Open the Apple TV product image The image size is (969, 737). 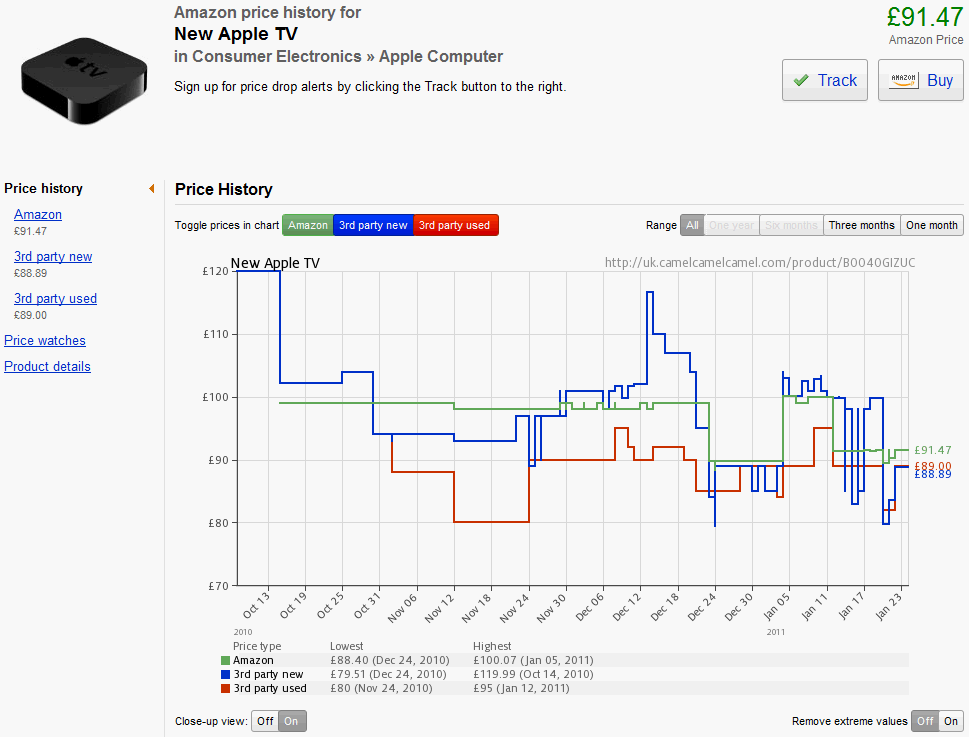coord(84,80)
